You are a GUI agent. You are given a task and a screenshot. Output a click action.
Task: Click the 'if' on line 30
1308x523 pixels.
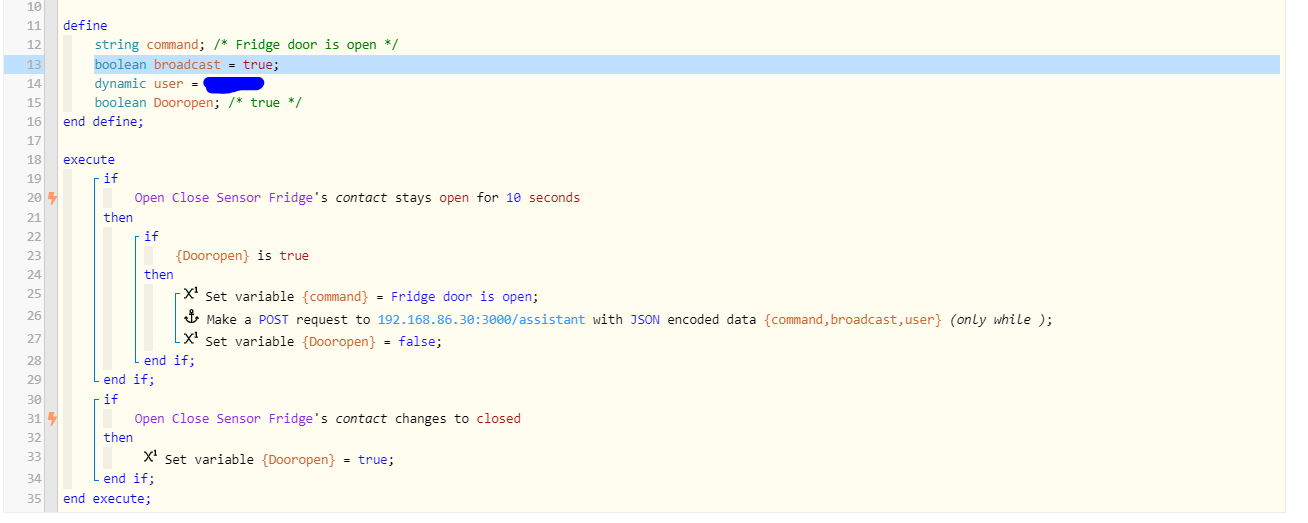[x=111, y=399]
